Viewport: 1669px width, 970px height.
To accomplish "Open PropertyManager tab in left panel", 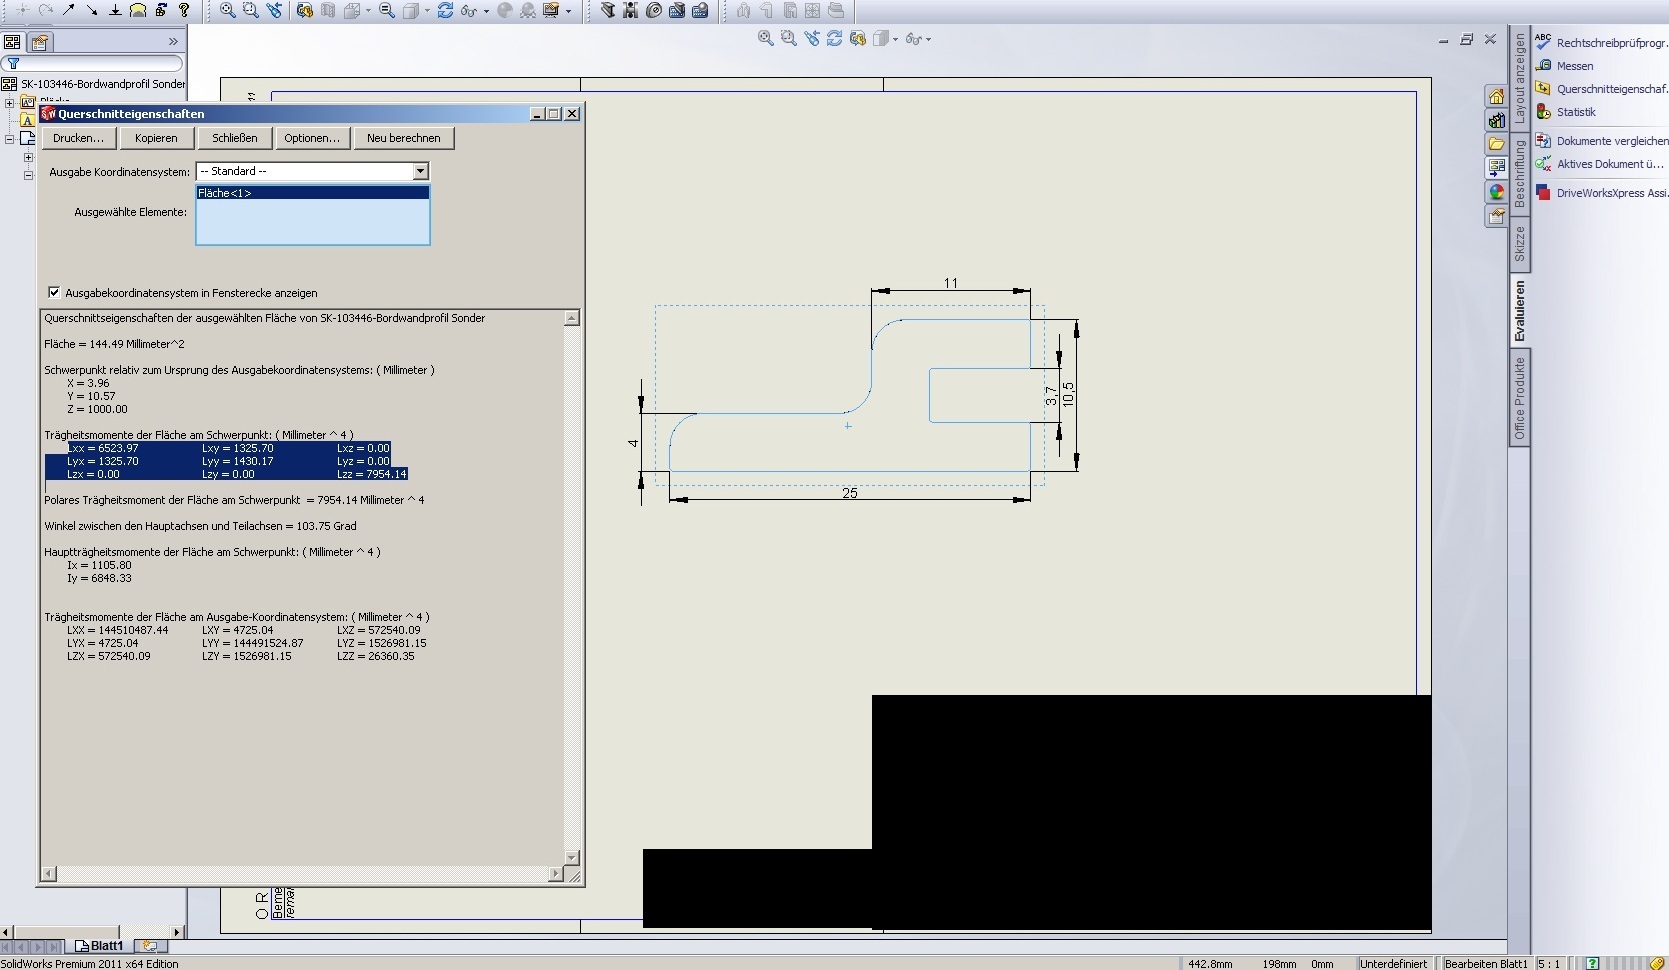I will tap(39, 42).
